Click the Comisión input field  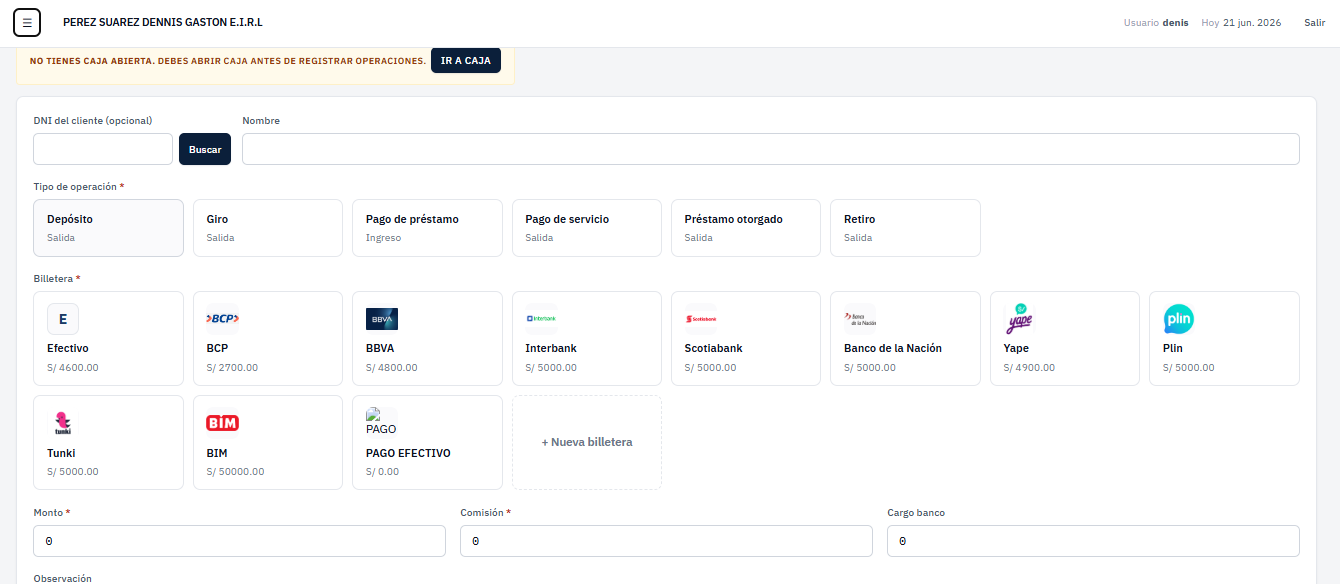(666, 541)
